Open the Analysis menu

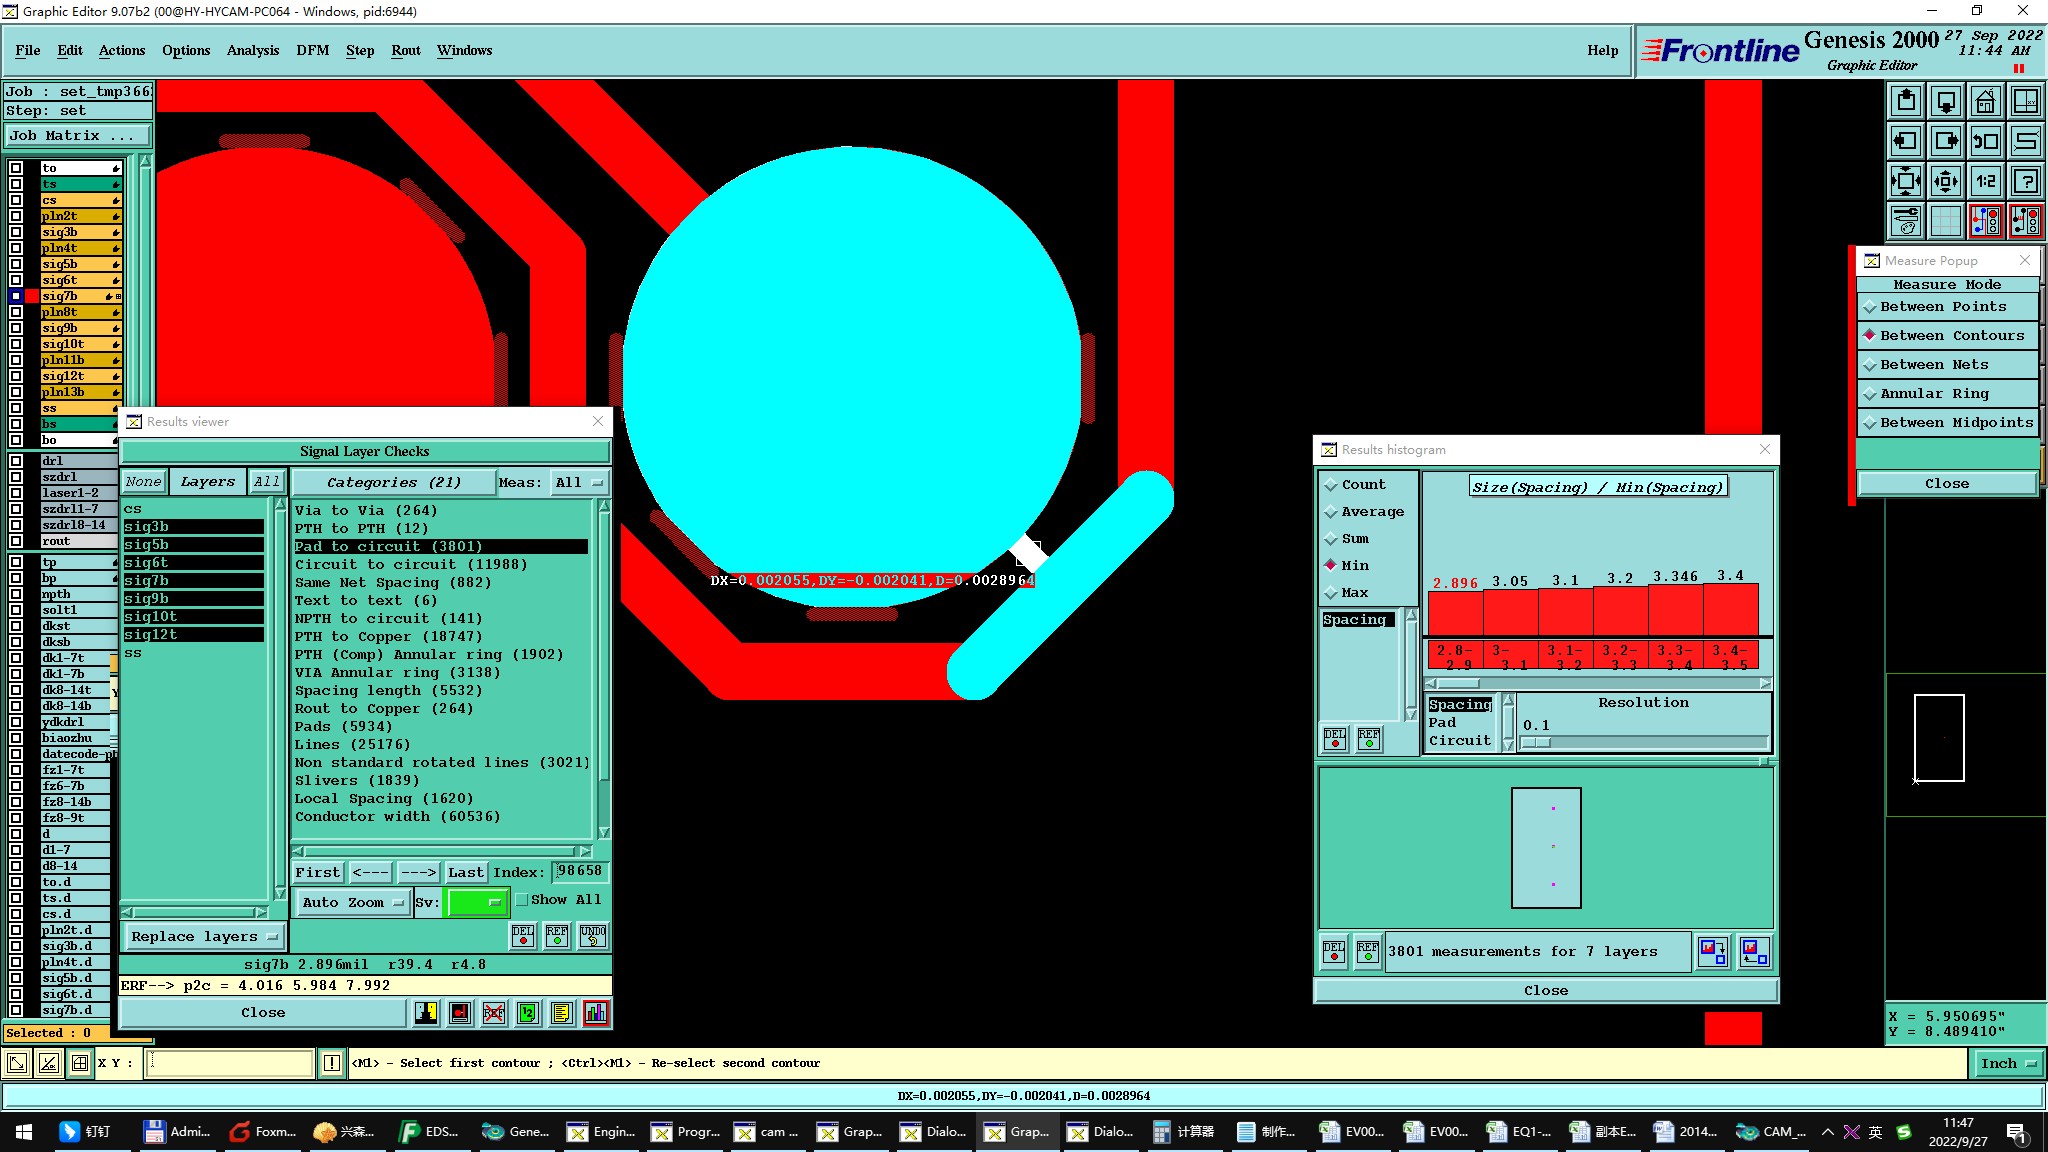tap(252, 50)
